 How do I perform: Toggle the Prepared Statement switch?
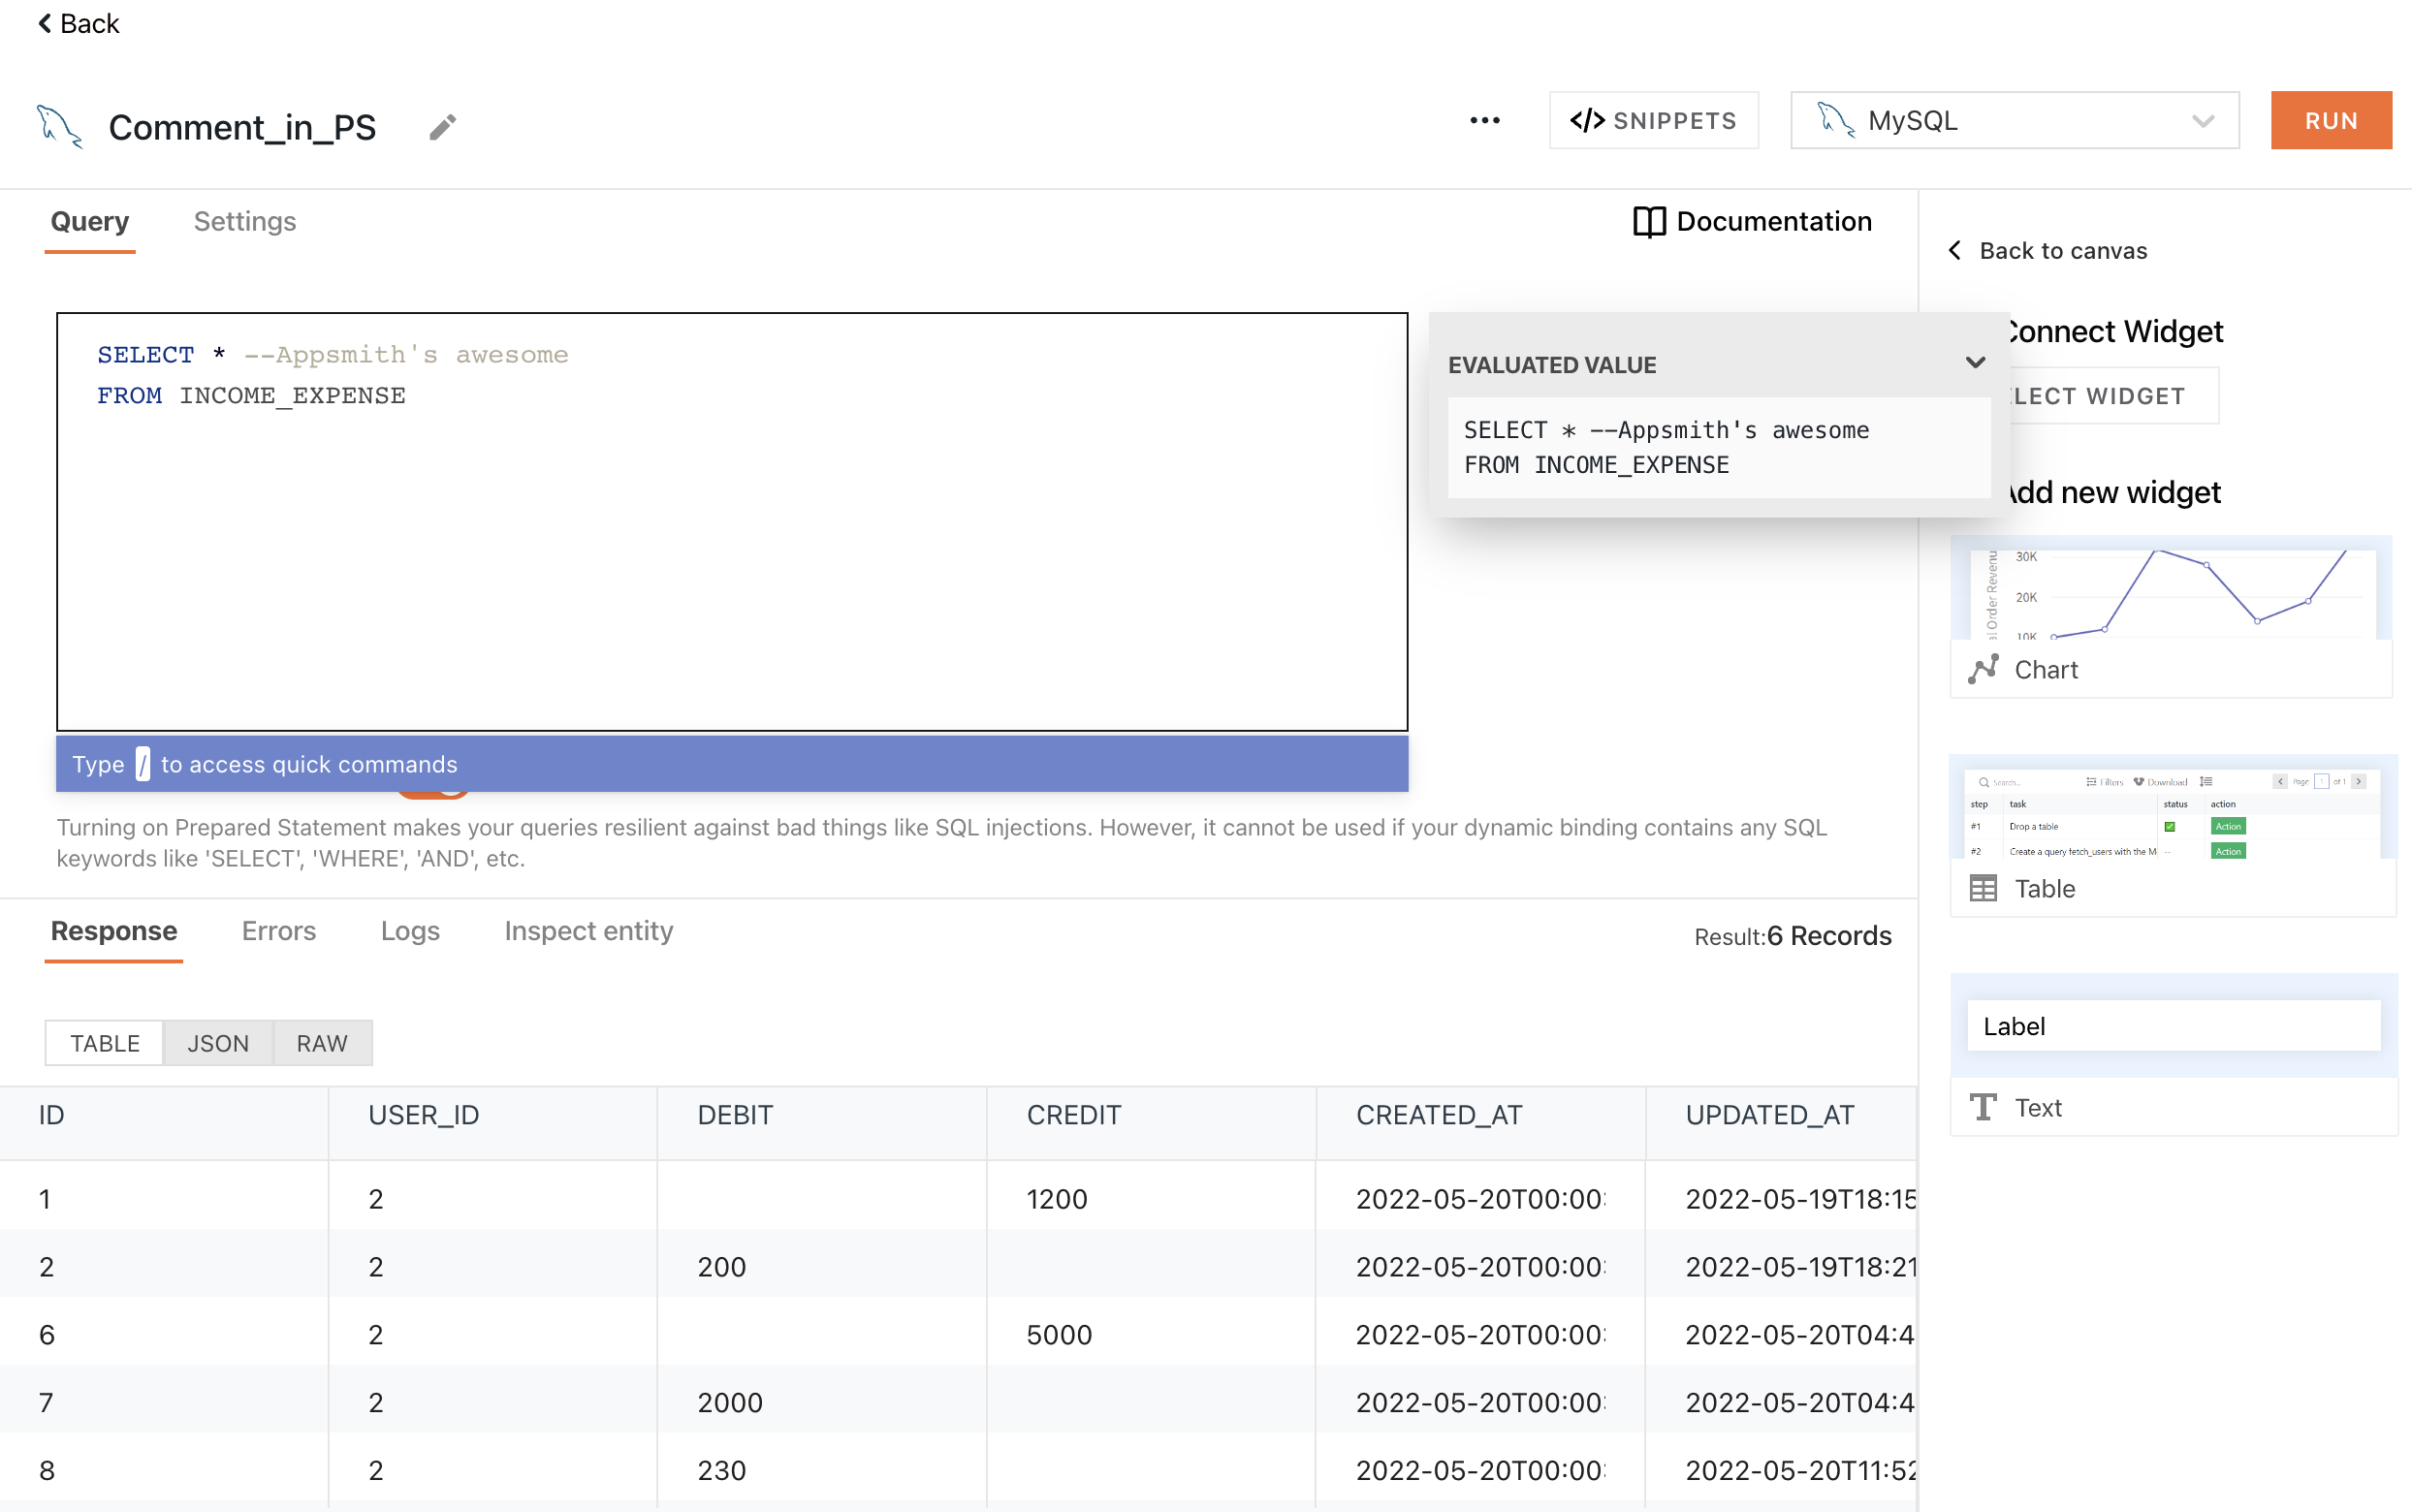click(434, 794)
